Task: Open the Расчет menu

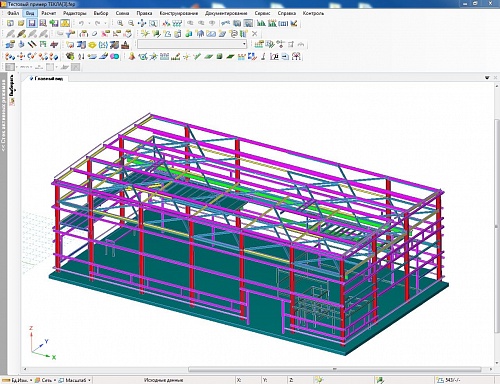Action: click(49, 13)
